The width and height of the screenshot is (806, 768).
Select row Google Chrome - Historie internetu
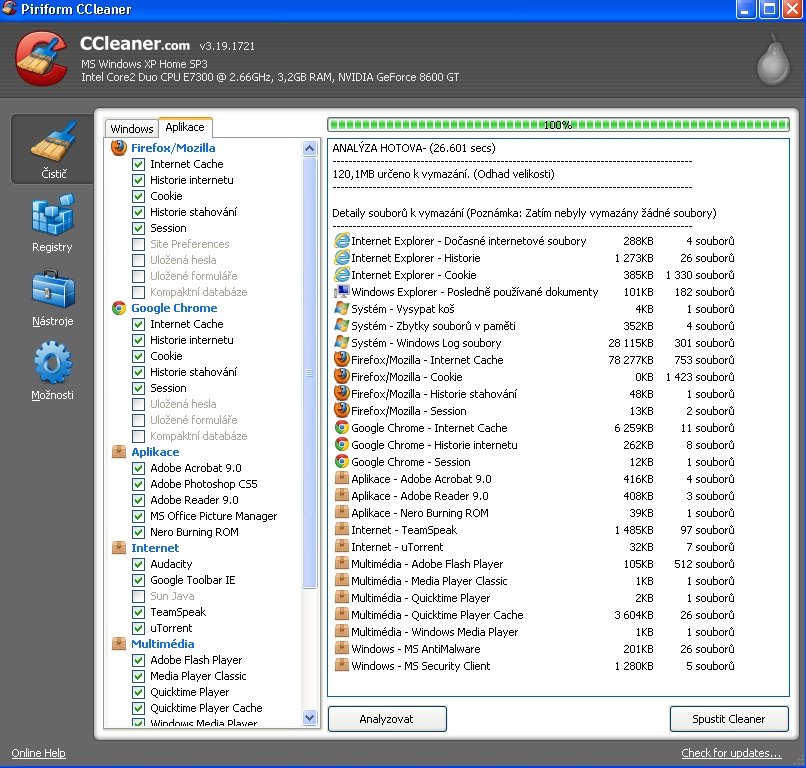click(535, 445)
